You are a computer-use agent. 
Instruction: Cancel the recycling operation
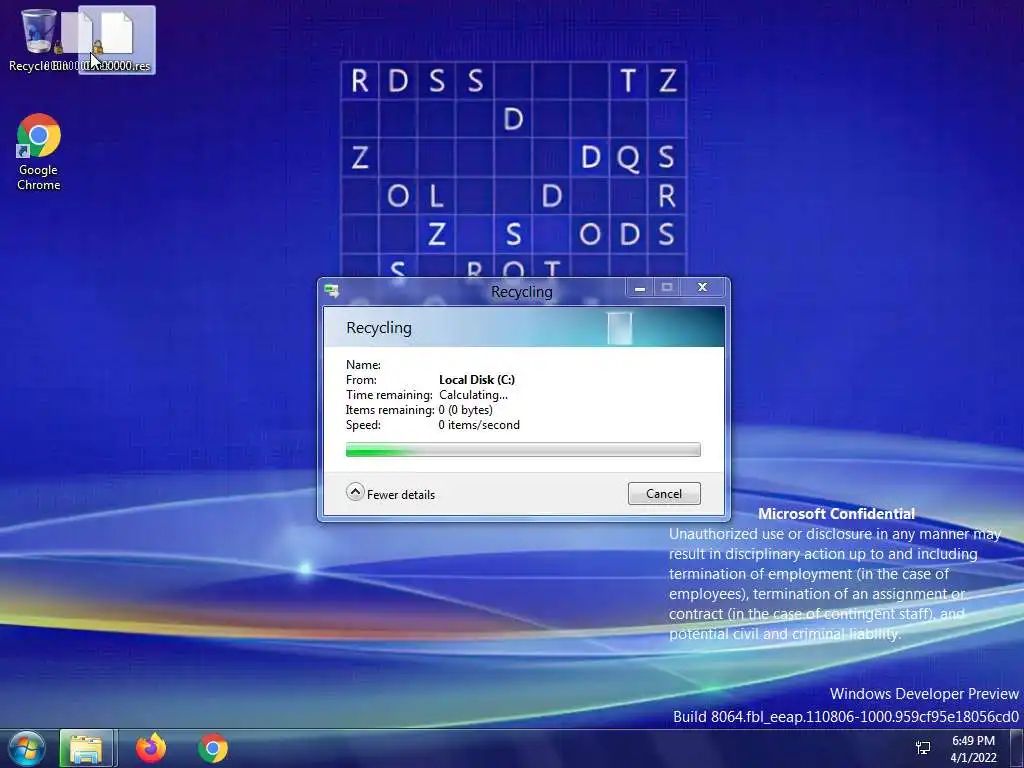coord(664,494)
